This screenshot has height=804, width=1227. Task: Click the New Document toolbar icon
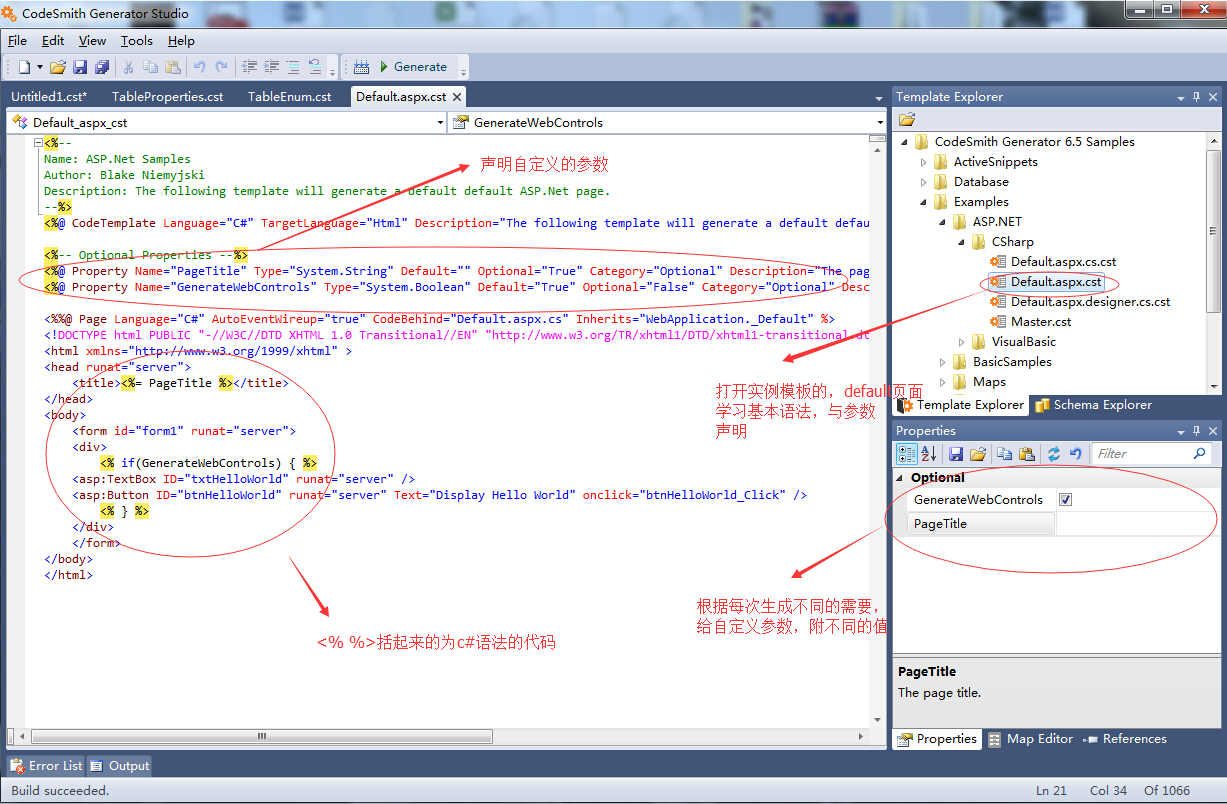click(x=24, y=67)
